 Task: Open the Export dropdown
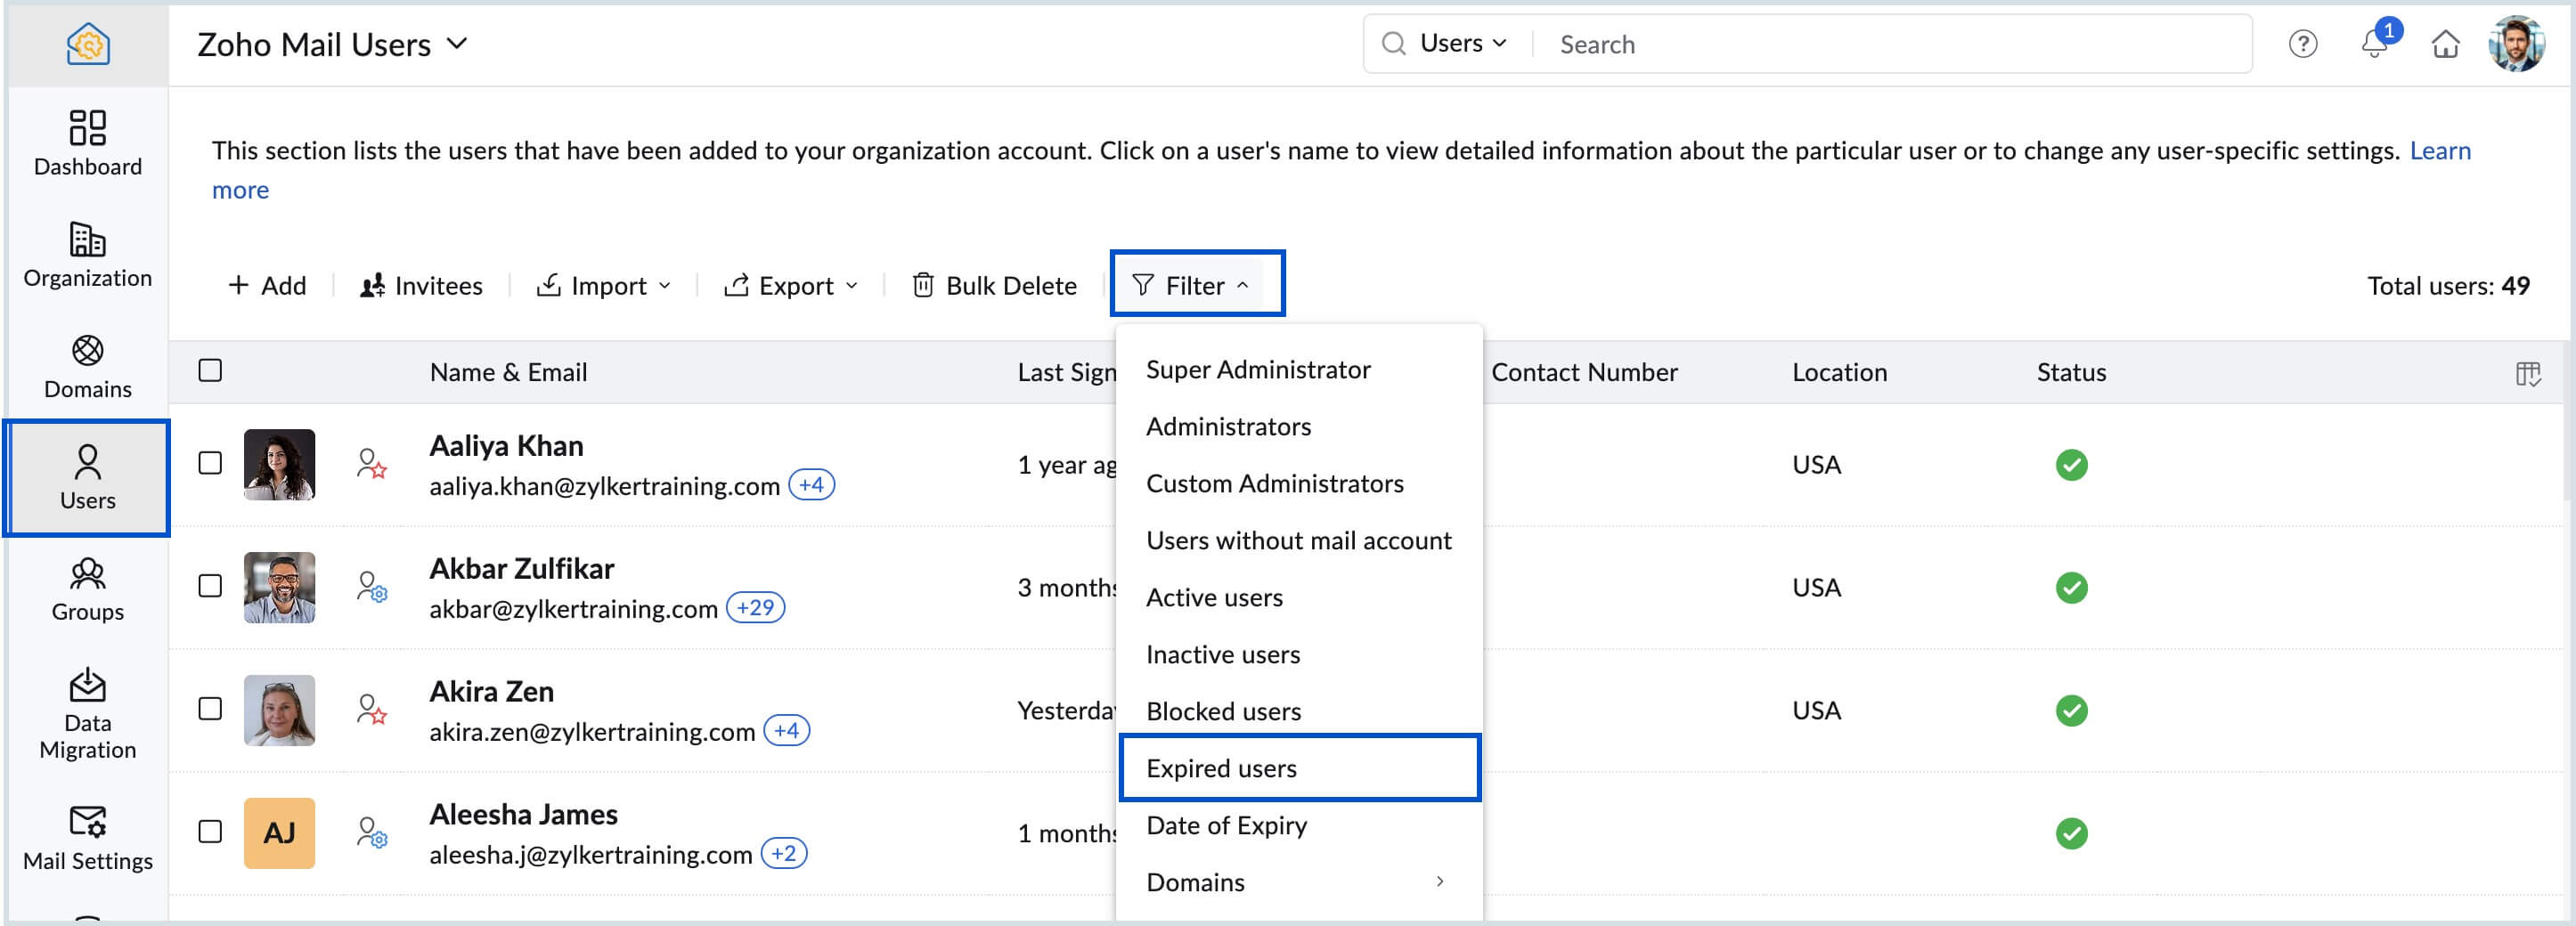(791, 286)
